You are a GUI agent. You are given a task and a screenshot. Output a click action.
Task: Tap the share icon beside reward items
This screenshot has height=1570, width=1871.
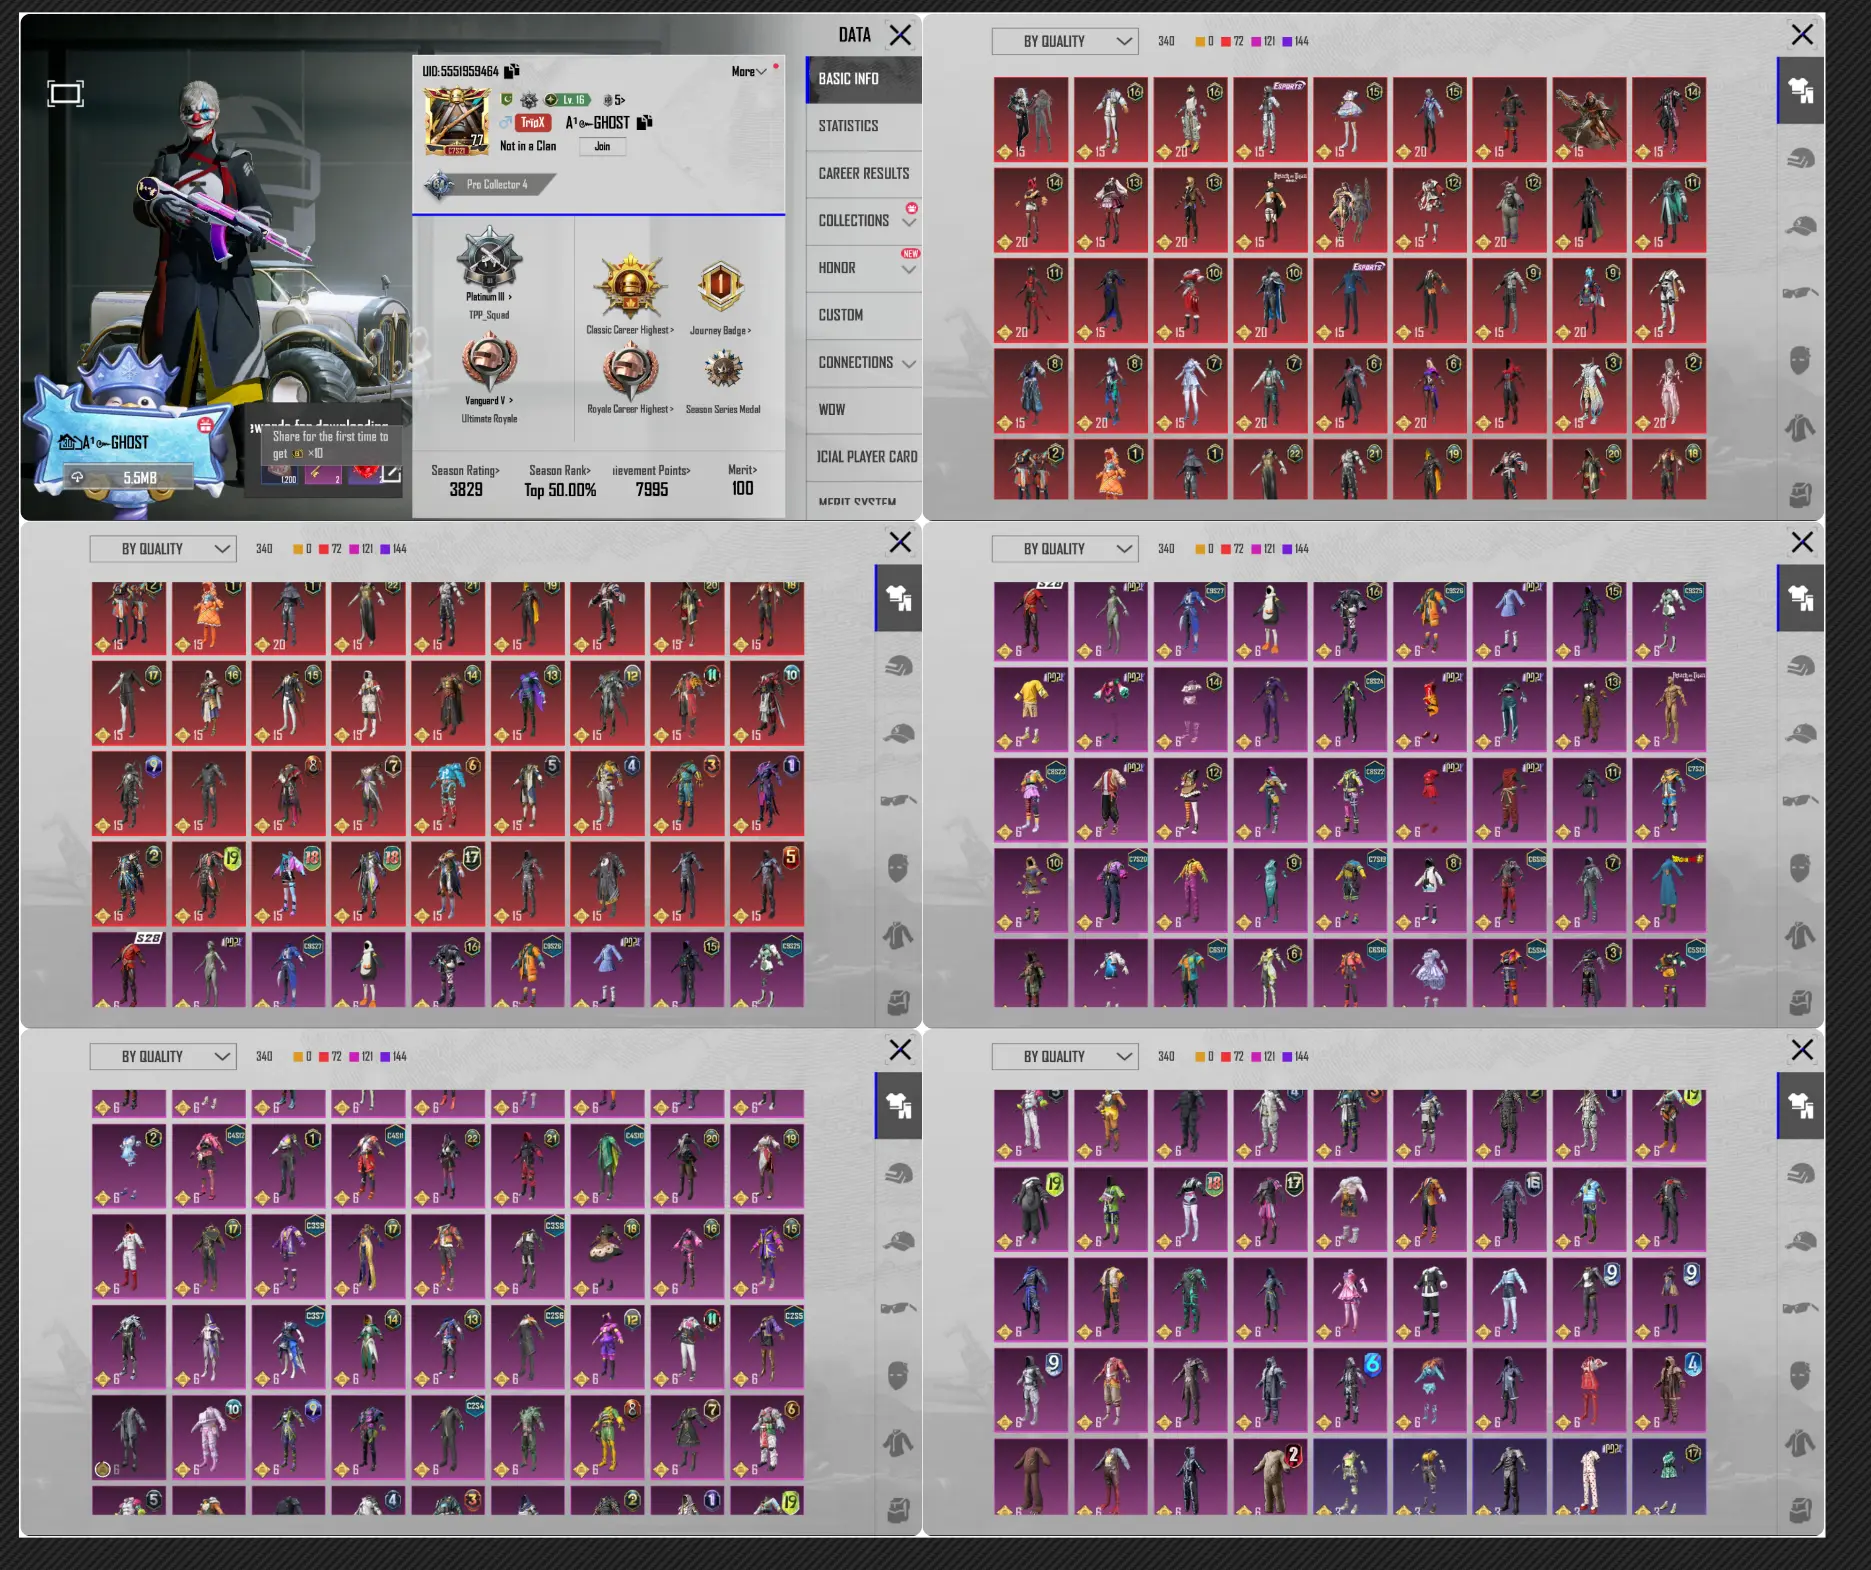click(x=392, y=472)
